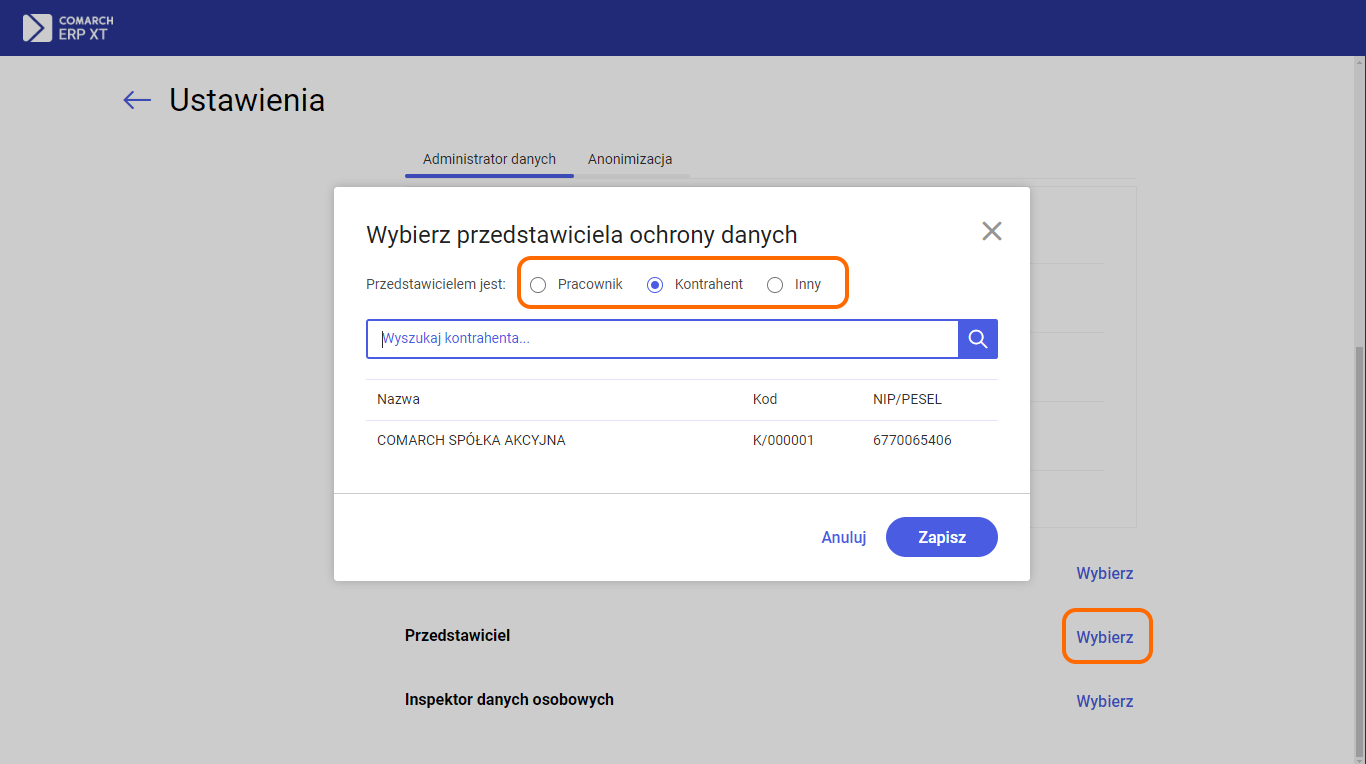Close the dialog with the X icon
The height and width of the screenshot is (764, 1366).
pos(991,232)
